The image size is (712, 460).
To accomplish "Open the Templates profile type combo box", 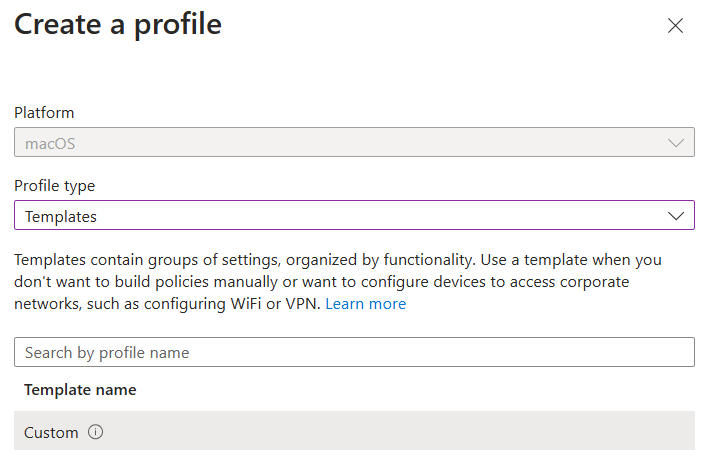I will point(340,216).
